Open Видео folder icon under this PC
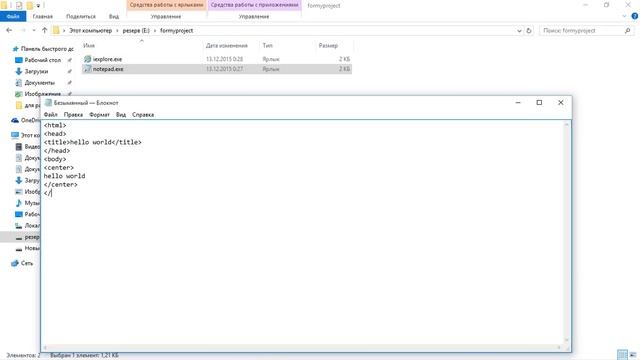The height and width of the screenshot is (360, 640). (19, 147)
